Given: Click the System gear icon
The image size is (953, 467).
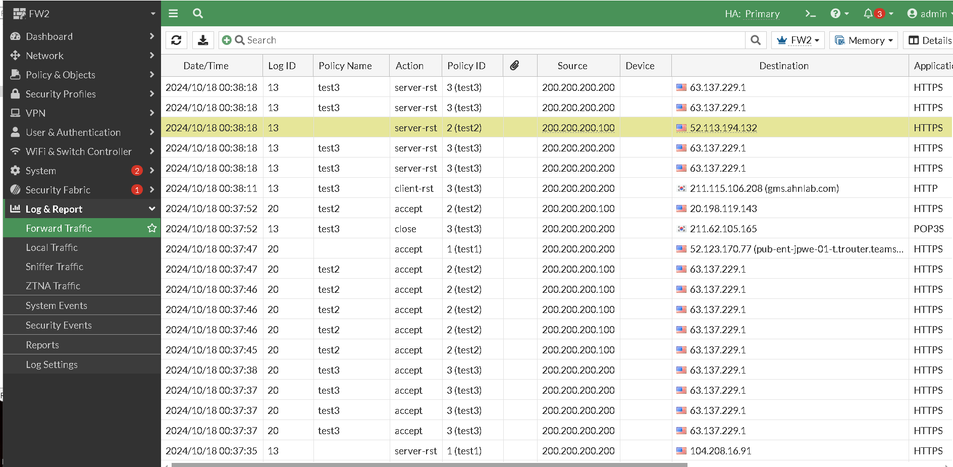Looking at the screenshot, I should coord(15,171).
